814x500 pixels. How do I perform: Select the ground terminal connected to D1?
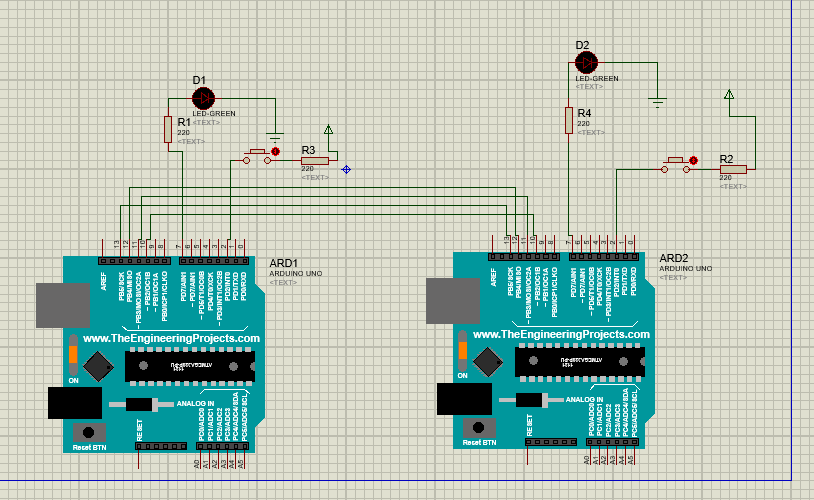coord(275,137)
